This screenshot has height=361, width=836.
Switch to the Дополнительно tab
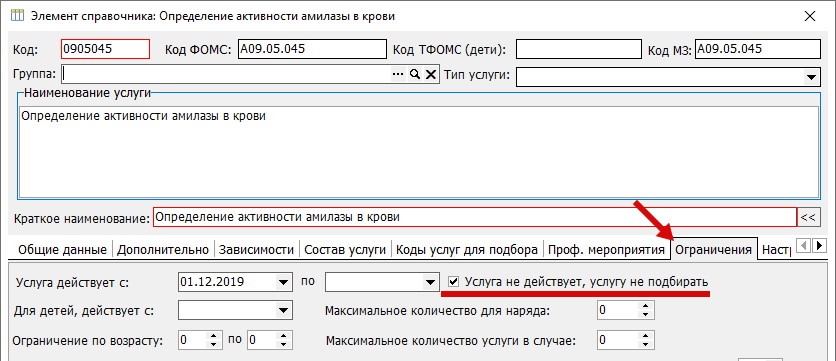pos(164,250)
